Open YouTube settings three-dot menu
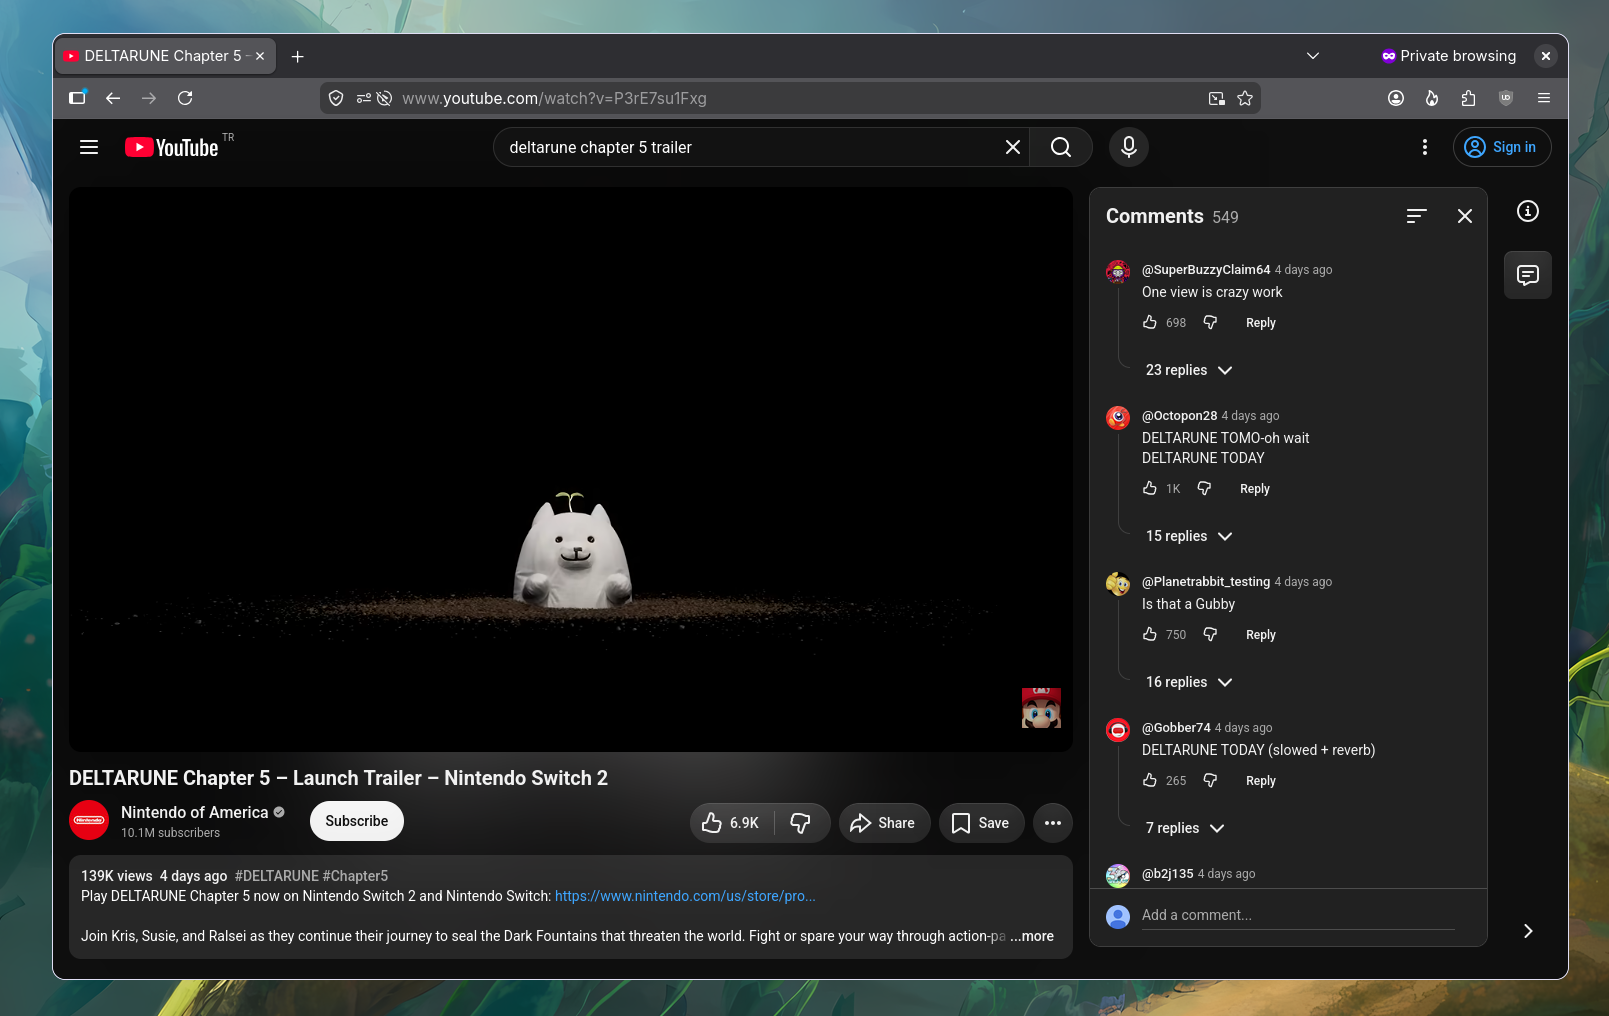Viewport: 1609px width, 1016px height. pos(1424,147)
